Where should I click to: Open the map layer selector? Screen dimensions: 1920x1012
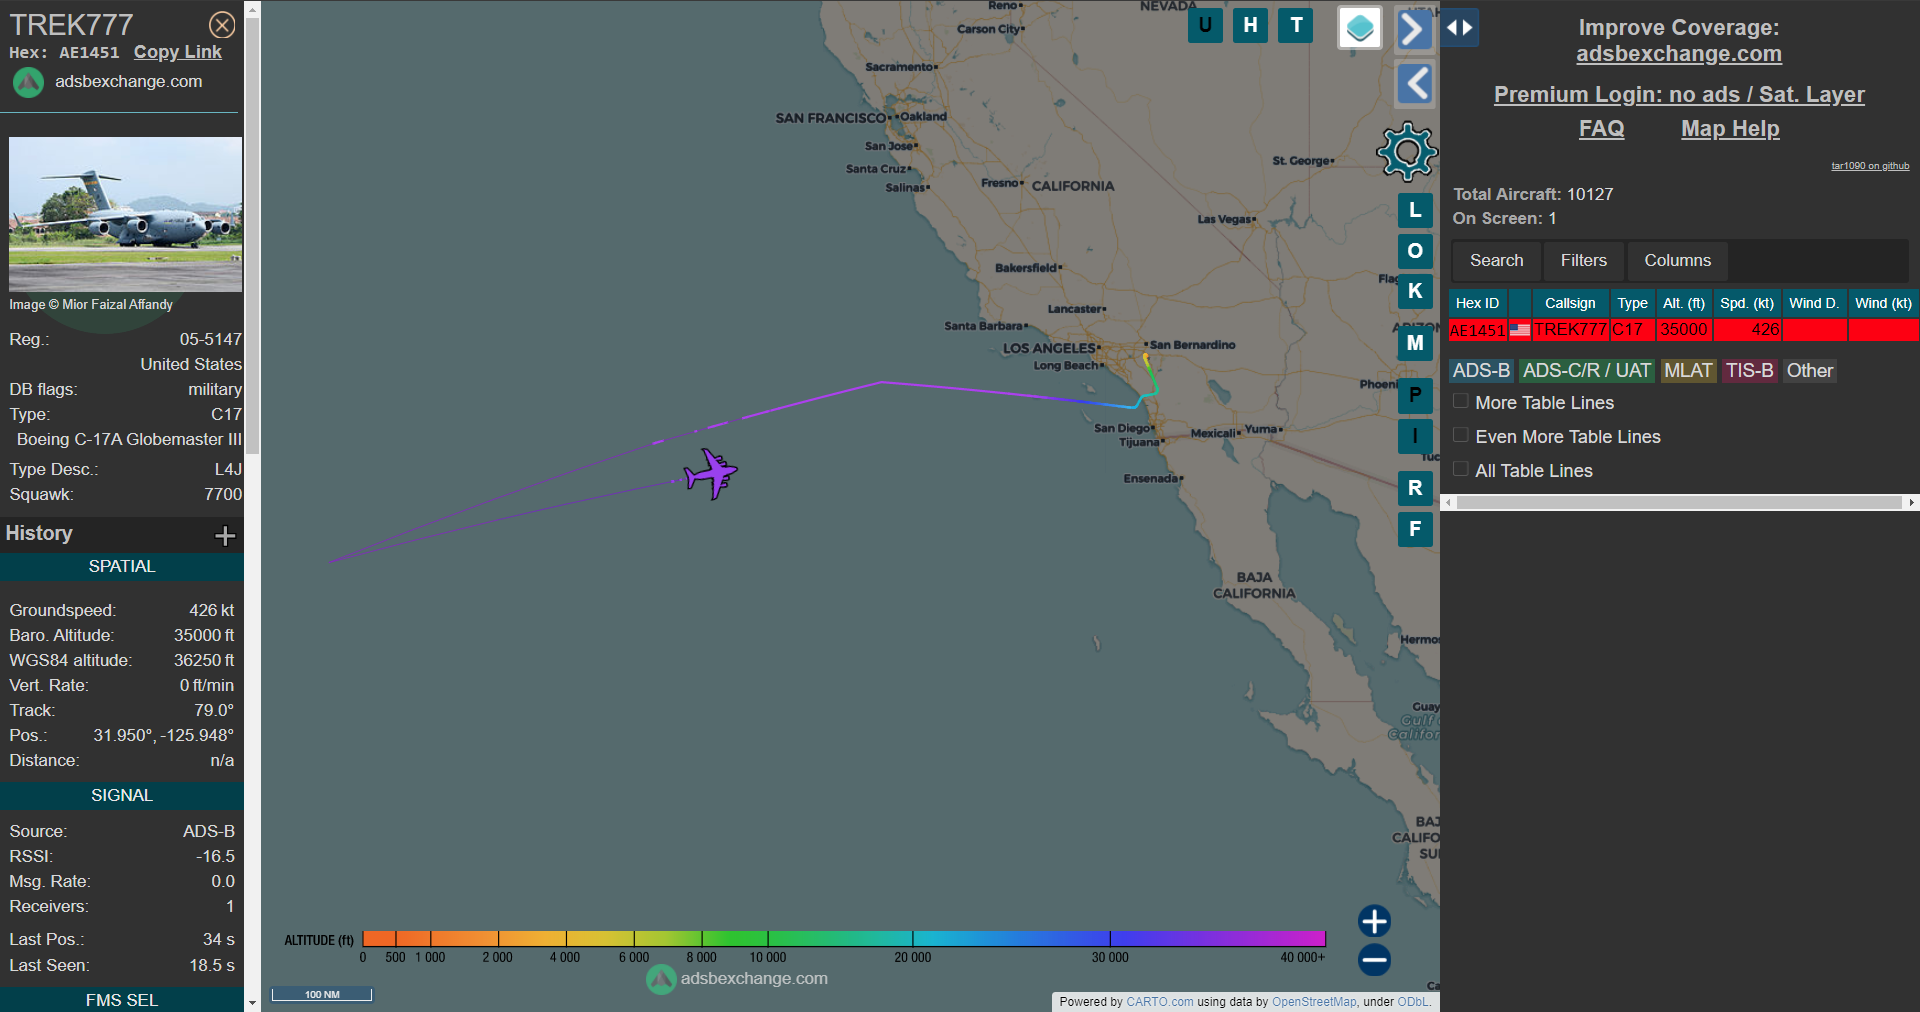pos(1360,28)
